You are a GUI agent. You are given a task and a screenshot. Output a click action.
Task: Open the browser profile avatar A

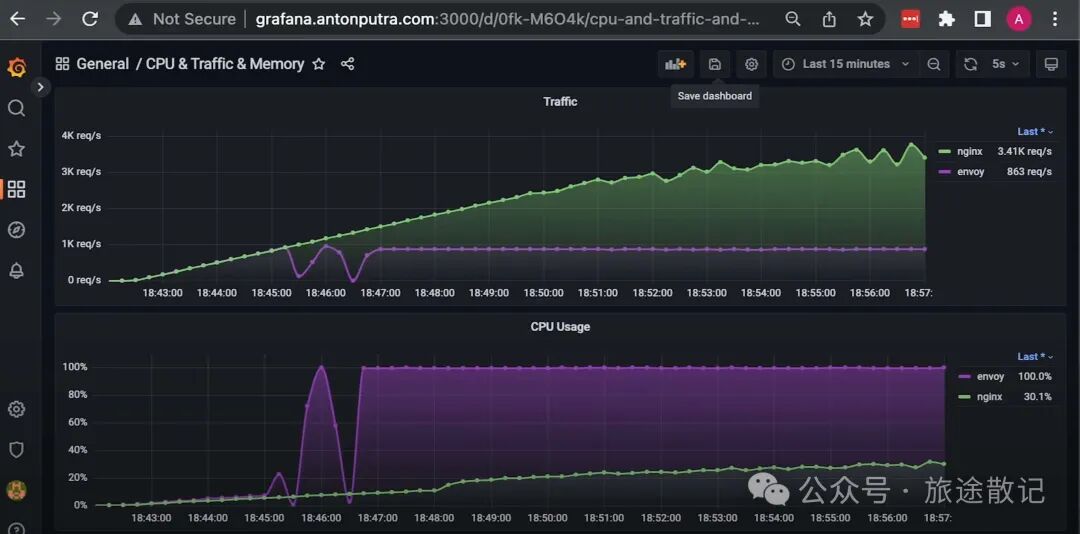click(1019, 19)
